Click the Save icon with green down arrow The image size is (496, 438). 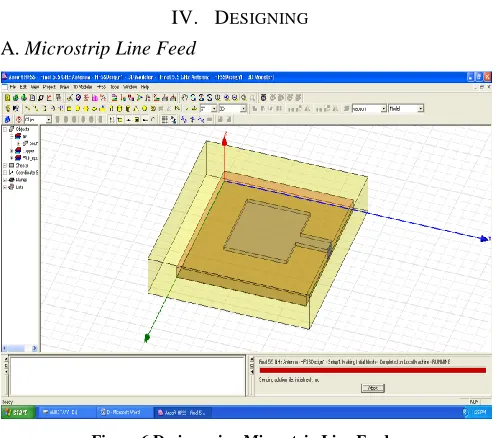pos(24,98)
